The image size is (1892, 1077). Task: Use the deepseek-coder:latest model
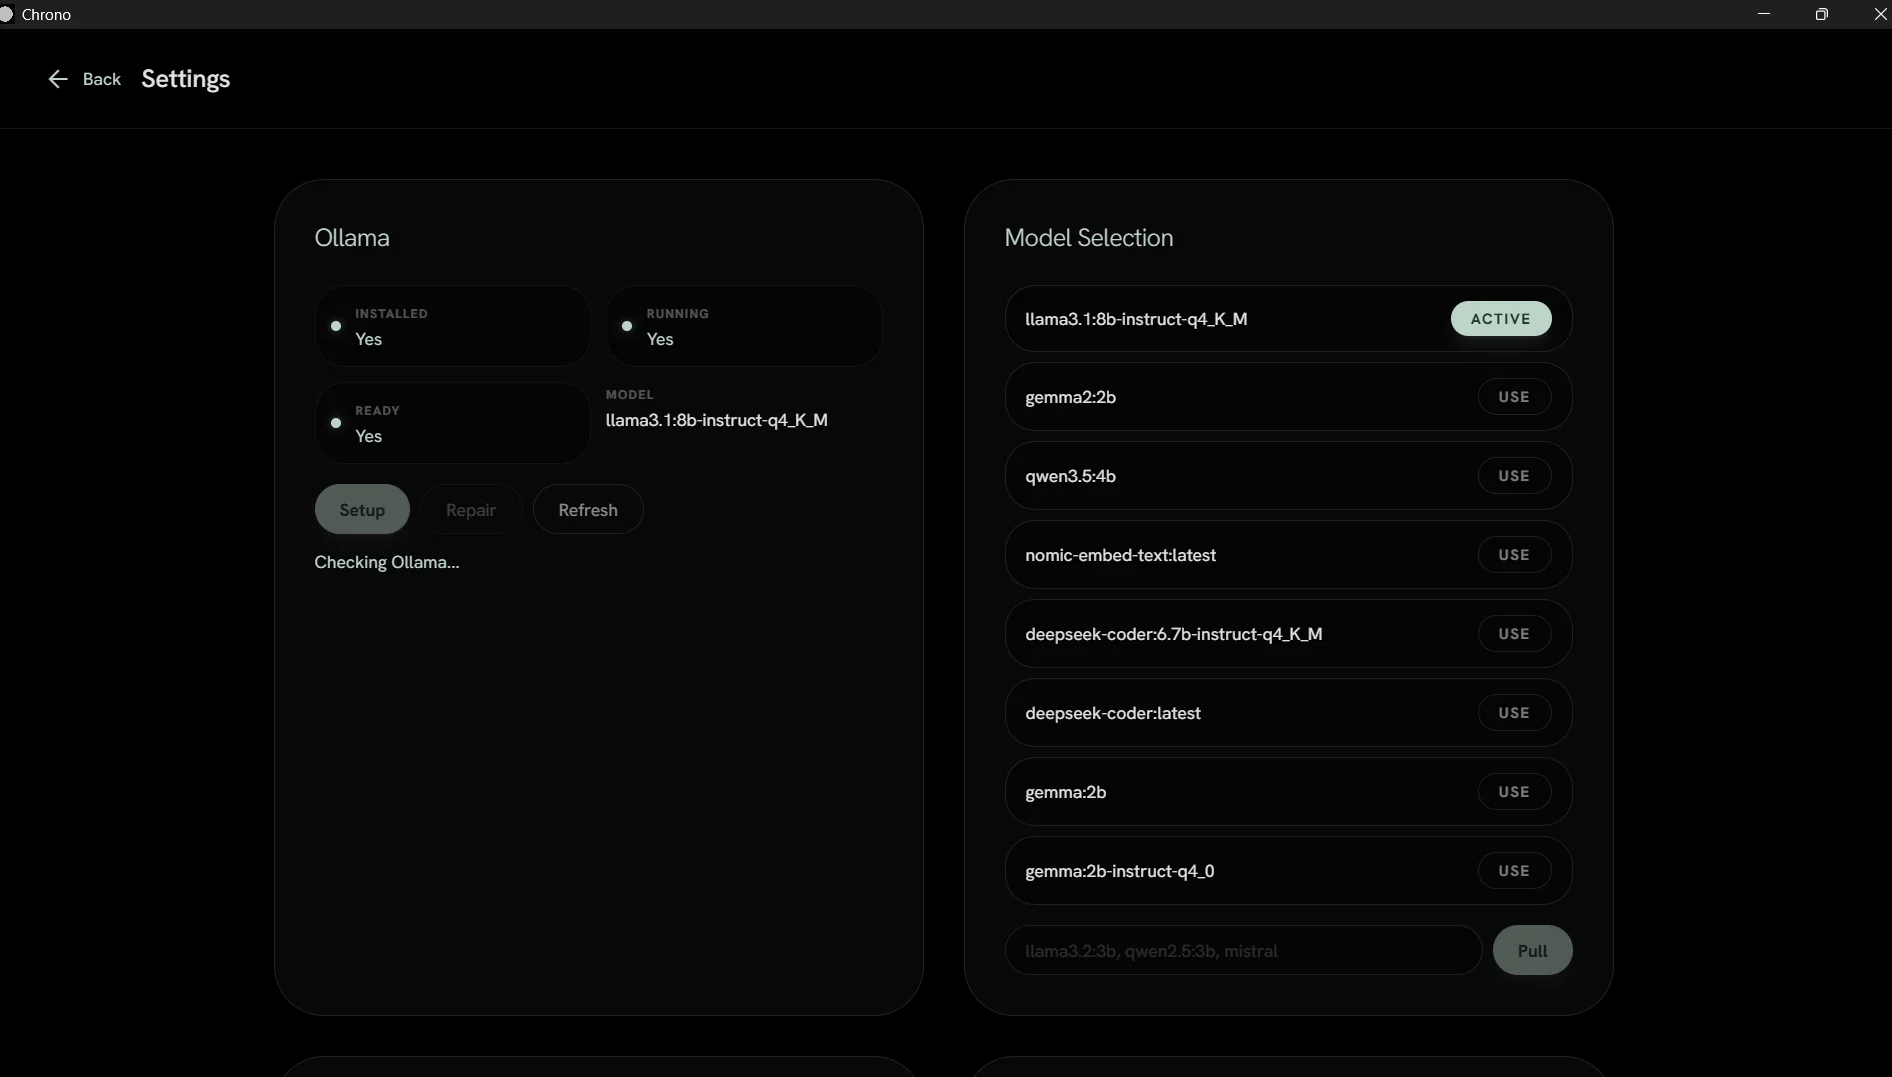click(x=1514, y=712)
